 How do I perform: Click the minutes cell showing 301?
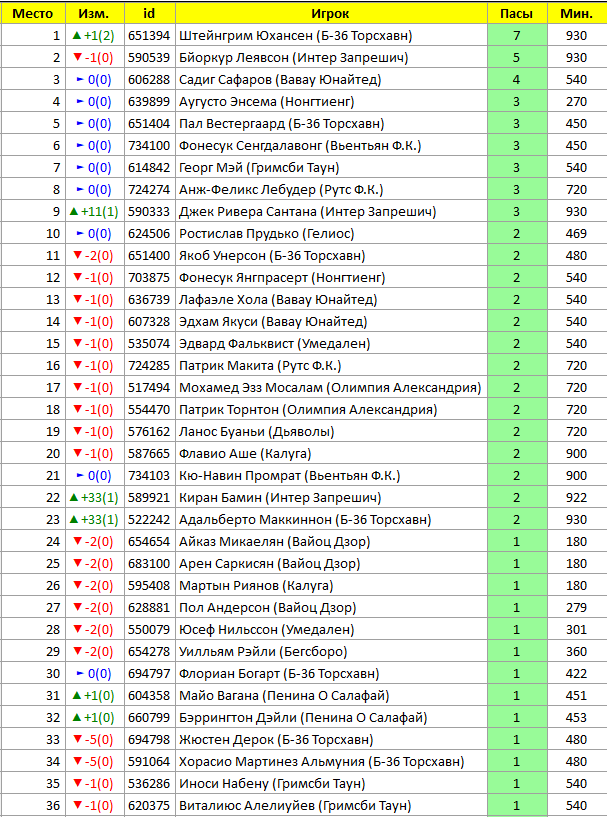577,629
